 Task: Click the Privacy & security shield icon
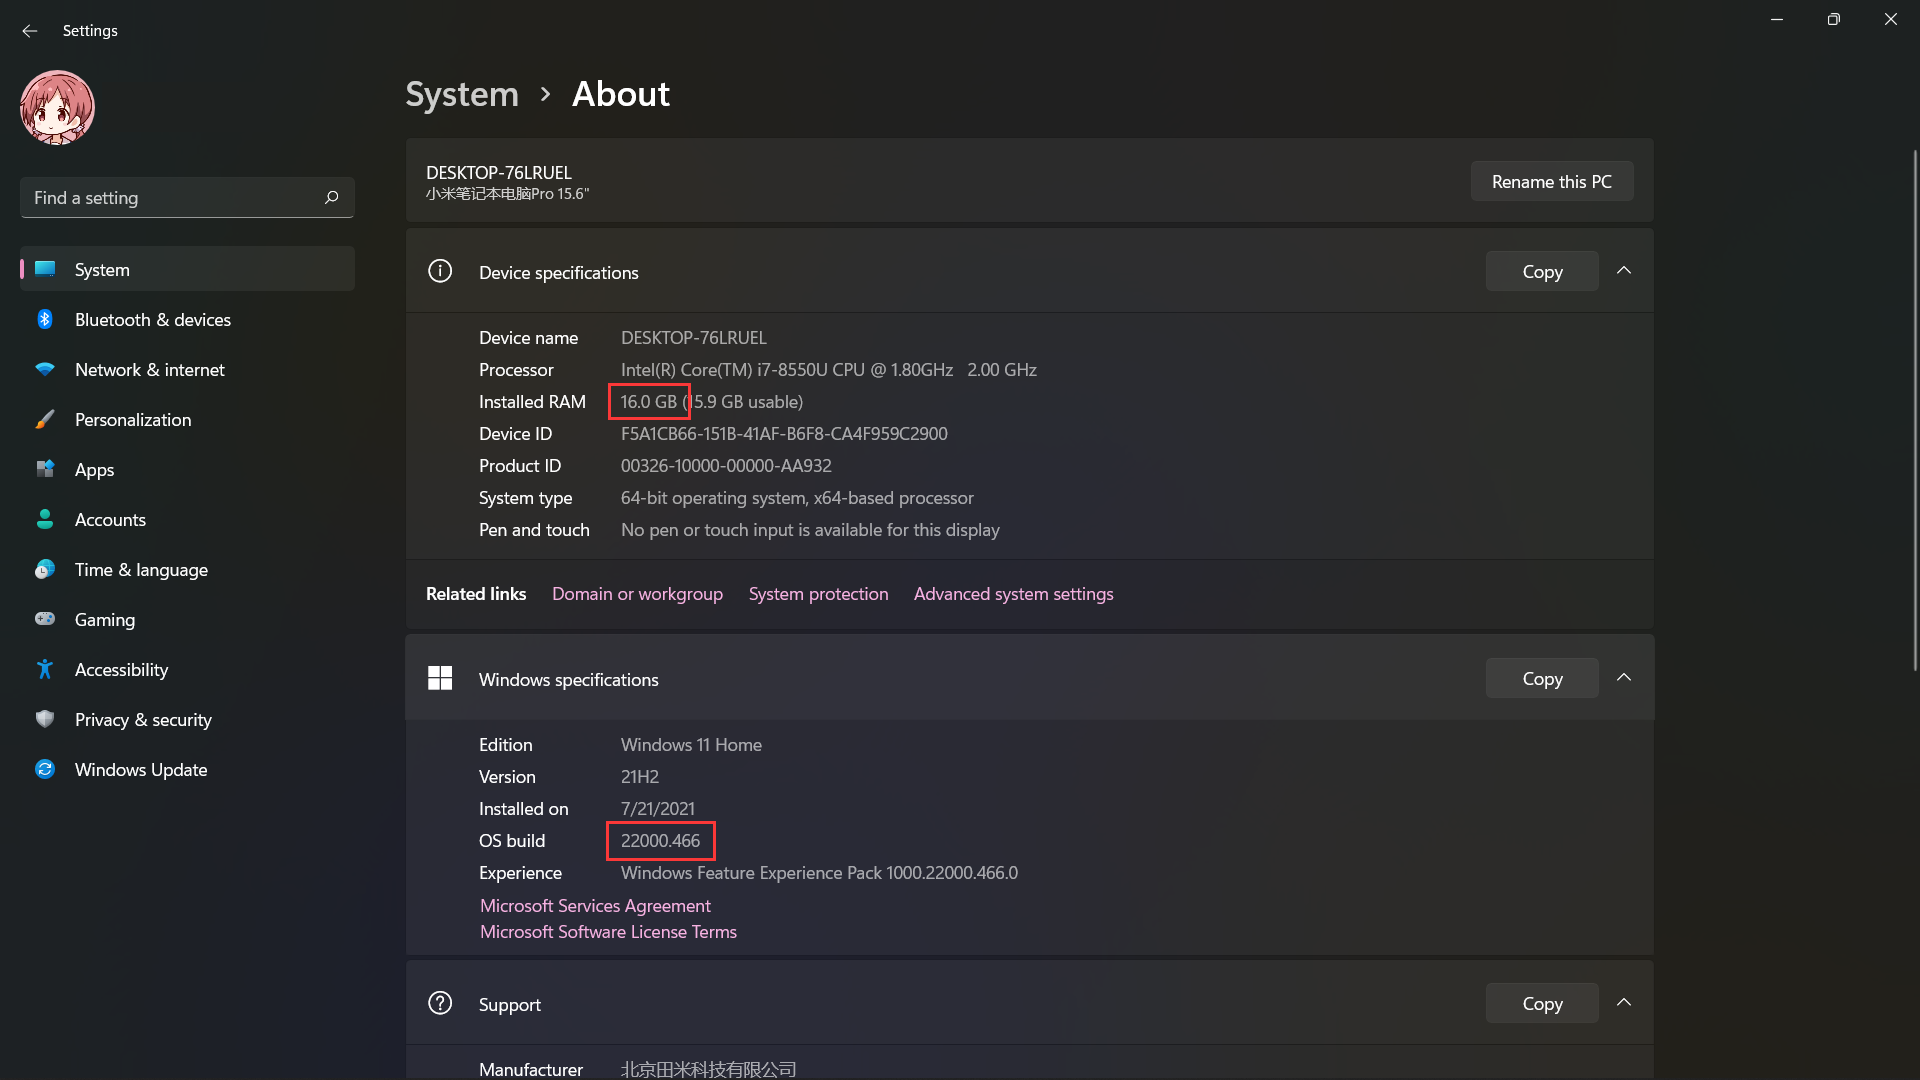(45, 719)
